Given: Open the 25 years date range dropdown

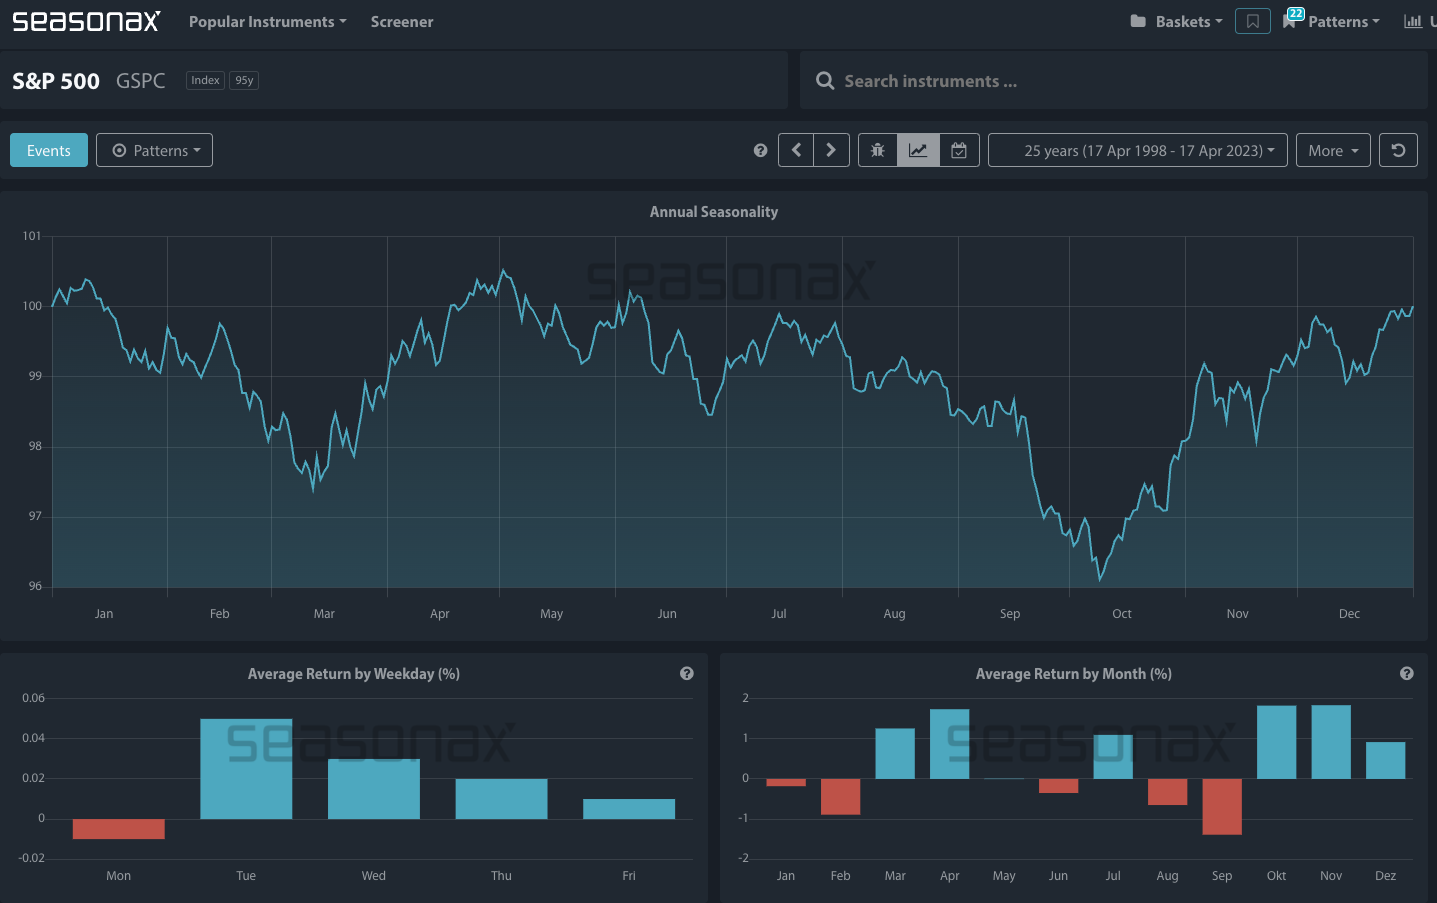Looking at the screenshot, I should point(1138,150).
